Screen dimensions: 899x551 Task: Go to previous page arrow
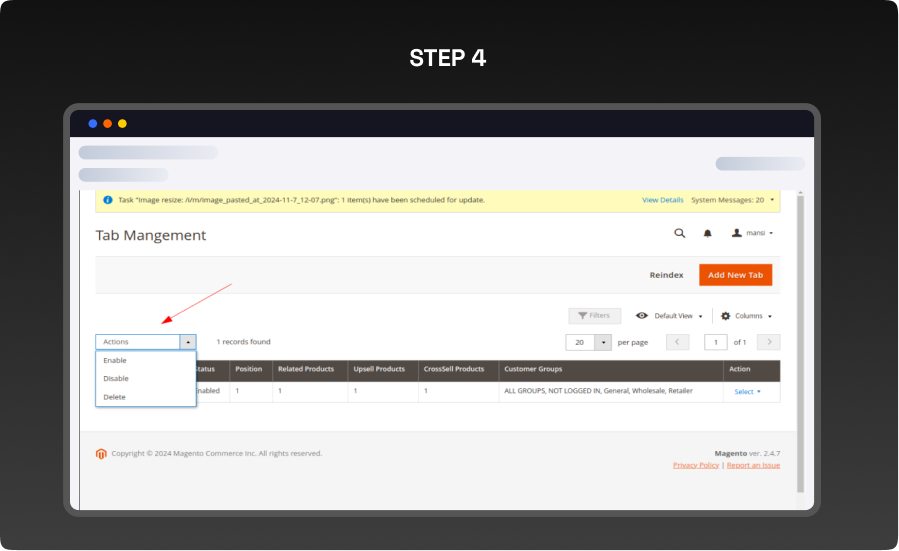pyautogui.click(x=677, y=342)
